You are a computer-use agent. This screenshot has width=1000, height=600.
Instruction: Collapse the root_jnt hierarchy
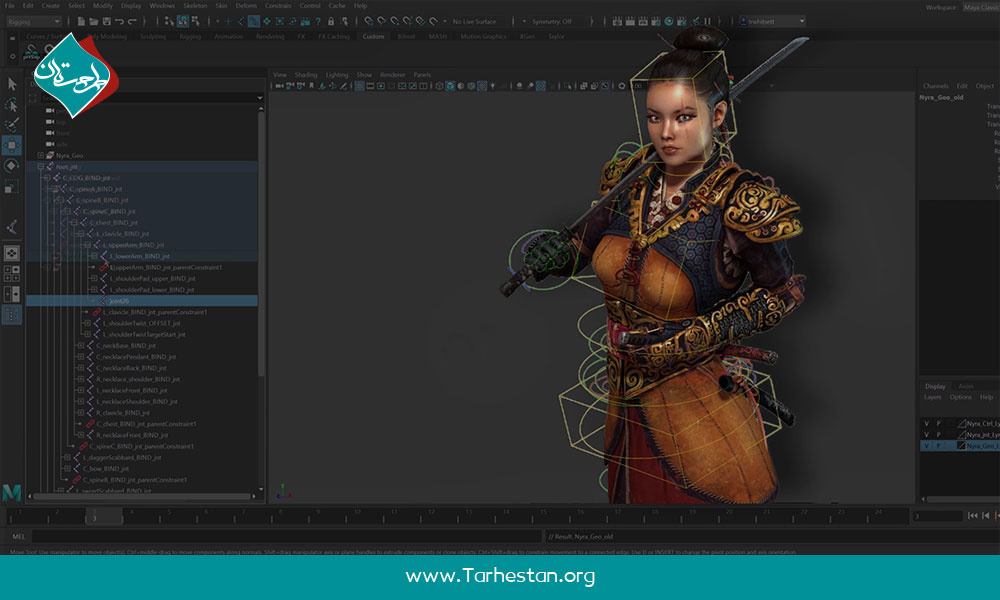(41, 167)
